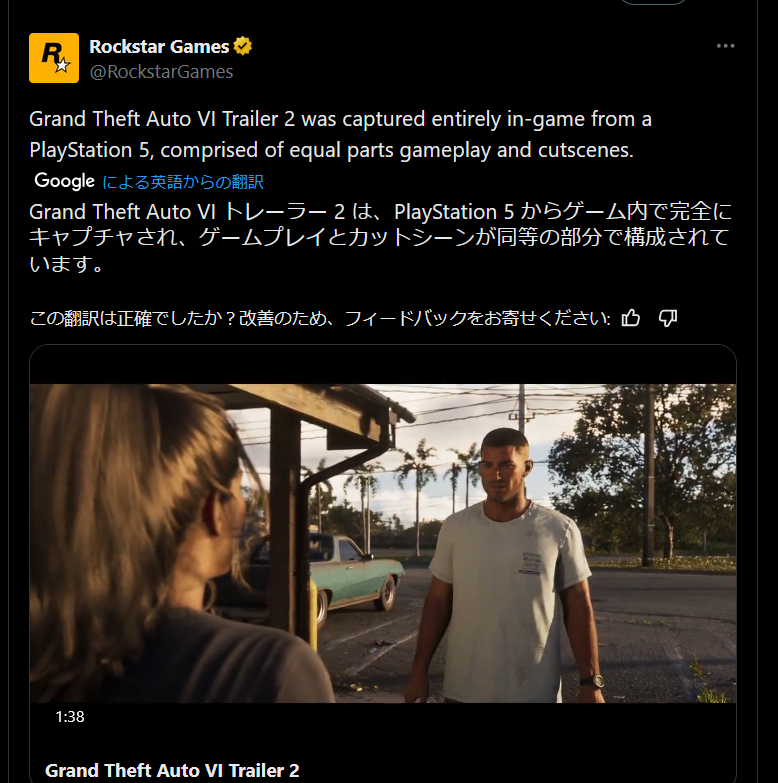Open the Rockstar Games profile avatar
Viewport: 778px width, 783px height.
click(54, 58)
